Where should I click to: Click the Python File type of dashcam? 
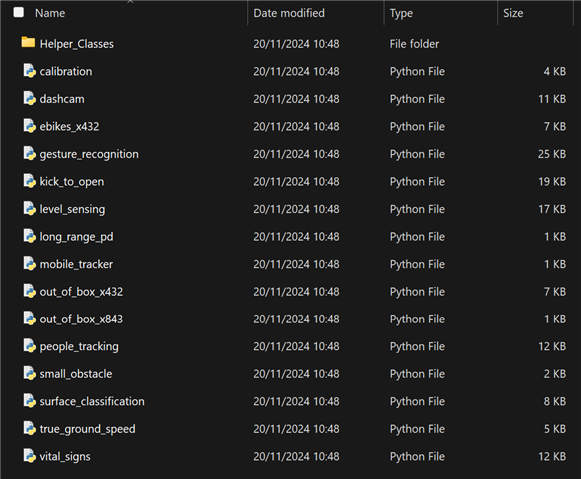pos(417,99)
